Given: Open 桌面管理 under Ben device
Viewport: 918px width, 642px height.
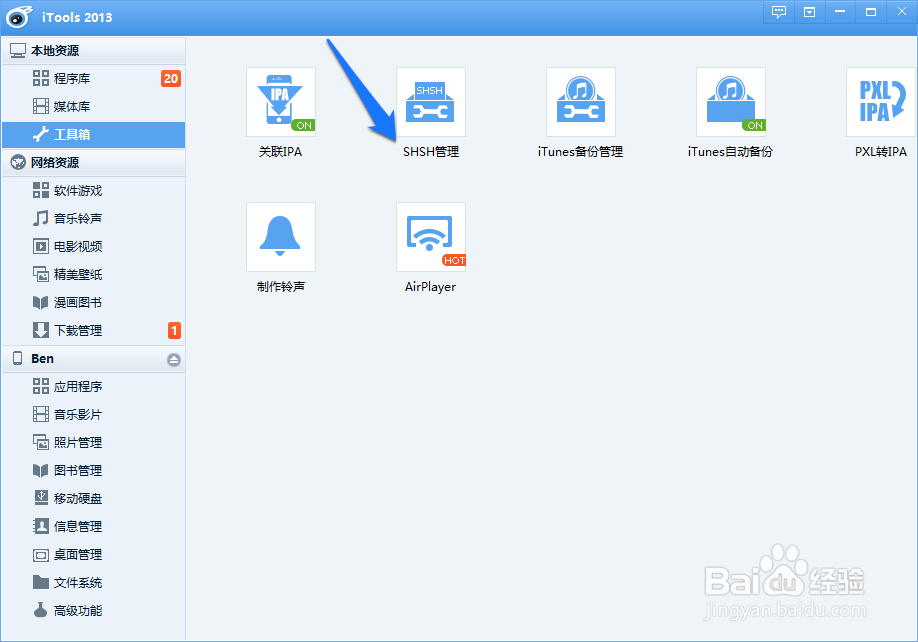Looking at the screenshot, I should (x=94, y=555).
